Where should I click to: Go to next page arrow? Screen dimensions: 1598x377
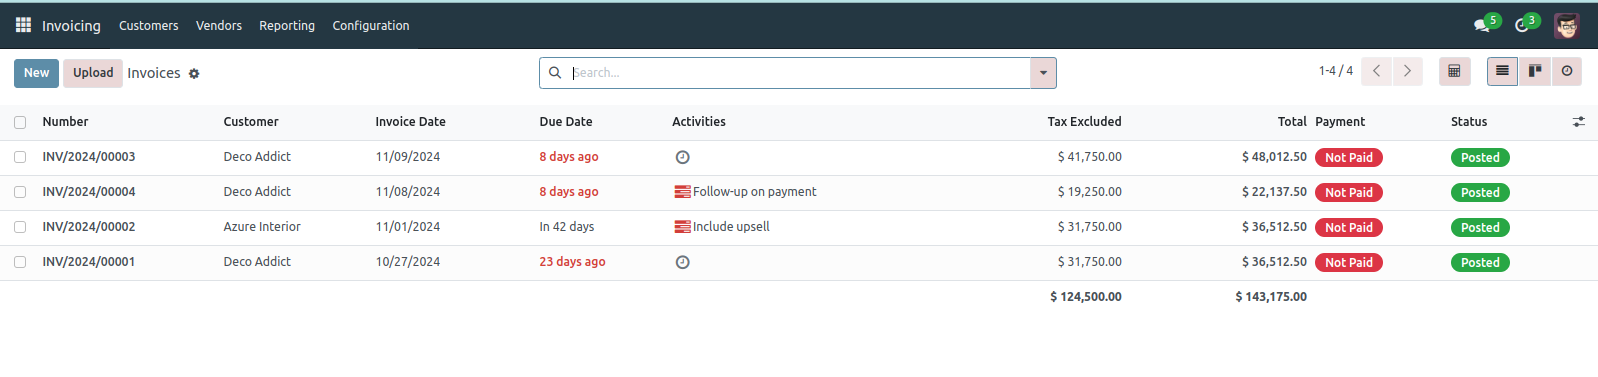pyautogui.click(x=1407, y=71)
